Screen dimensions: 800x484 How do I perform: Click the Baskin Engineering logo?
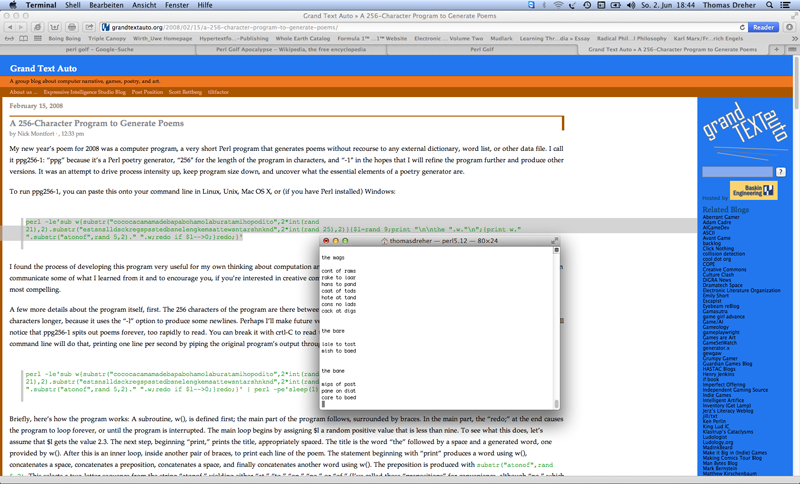click(x=754, y=190)
